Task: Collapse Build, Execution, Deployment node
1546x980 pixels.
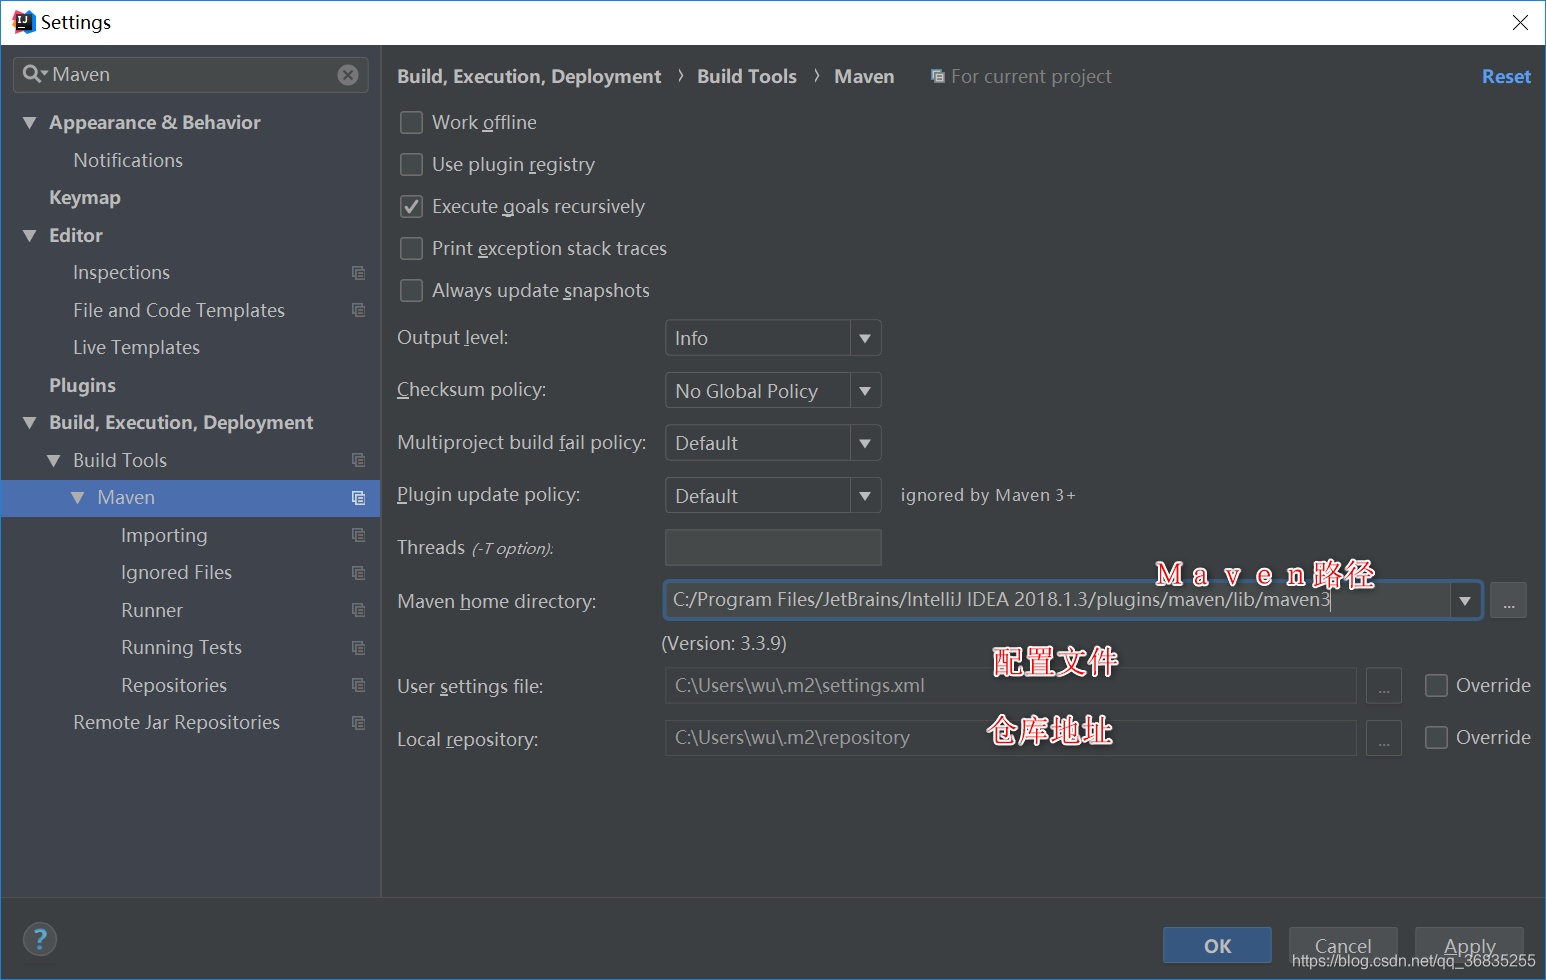Action: (x=30, y=423)
